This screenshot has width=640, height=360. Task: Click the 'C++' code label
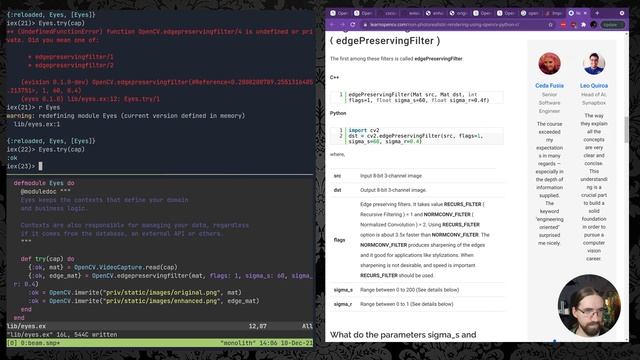point(334,77)
